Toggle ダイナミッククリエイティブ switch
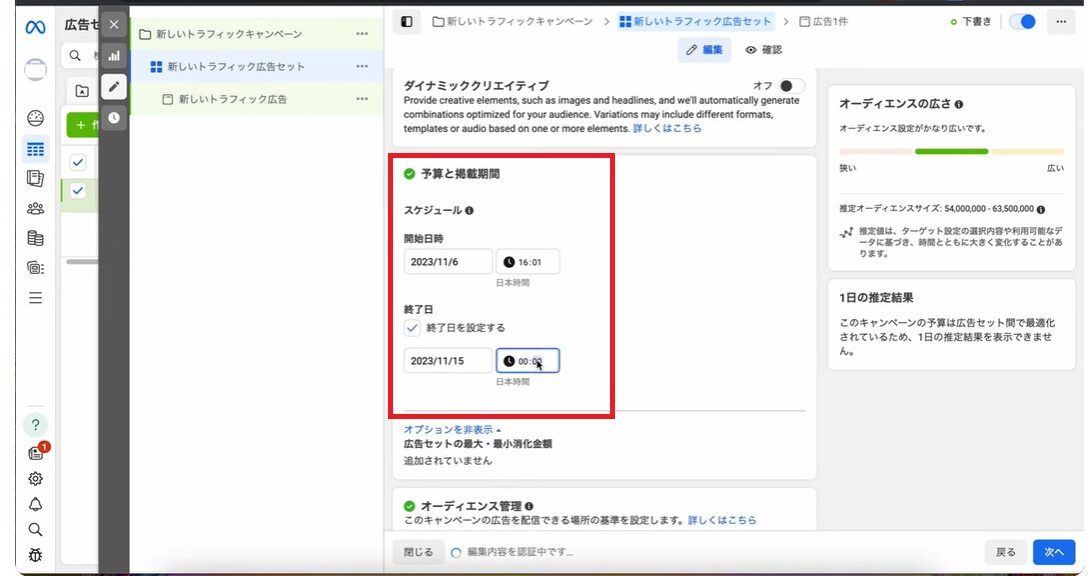The height and width of the screenshot is (576, 1092). [x=791, y=87]
